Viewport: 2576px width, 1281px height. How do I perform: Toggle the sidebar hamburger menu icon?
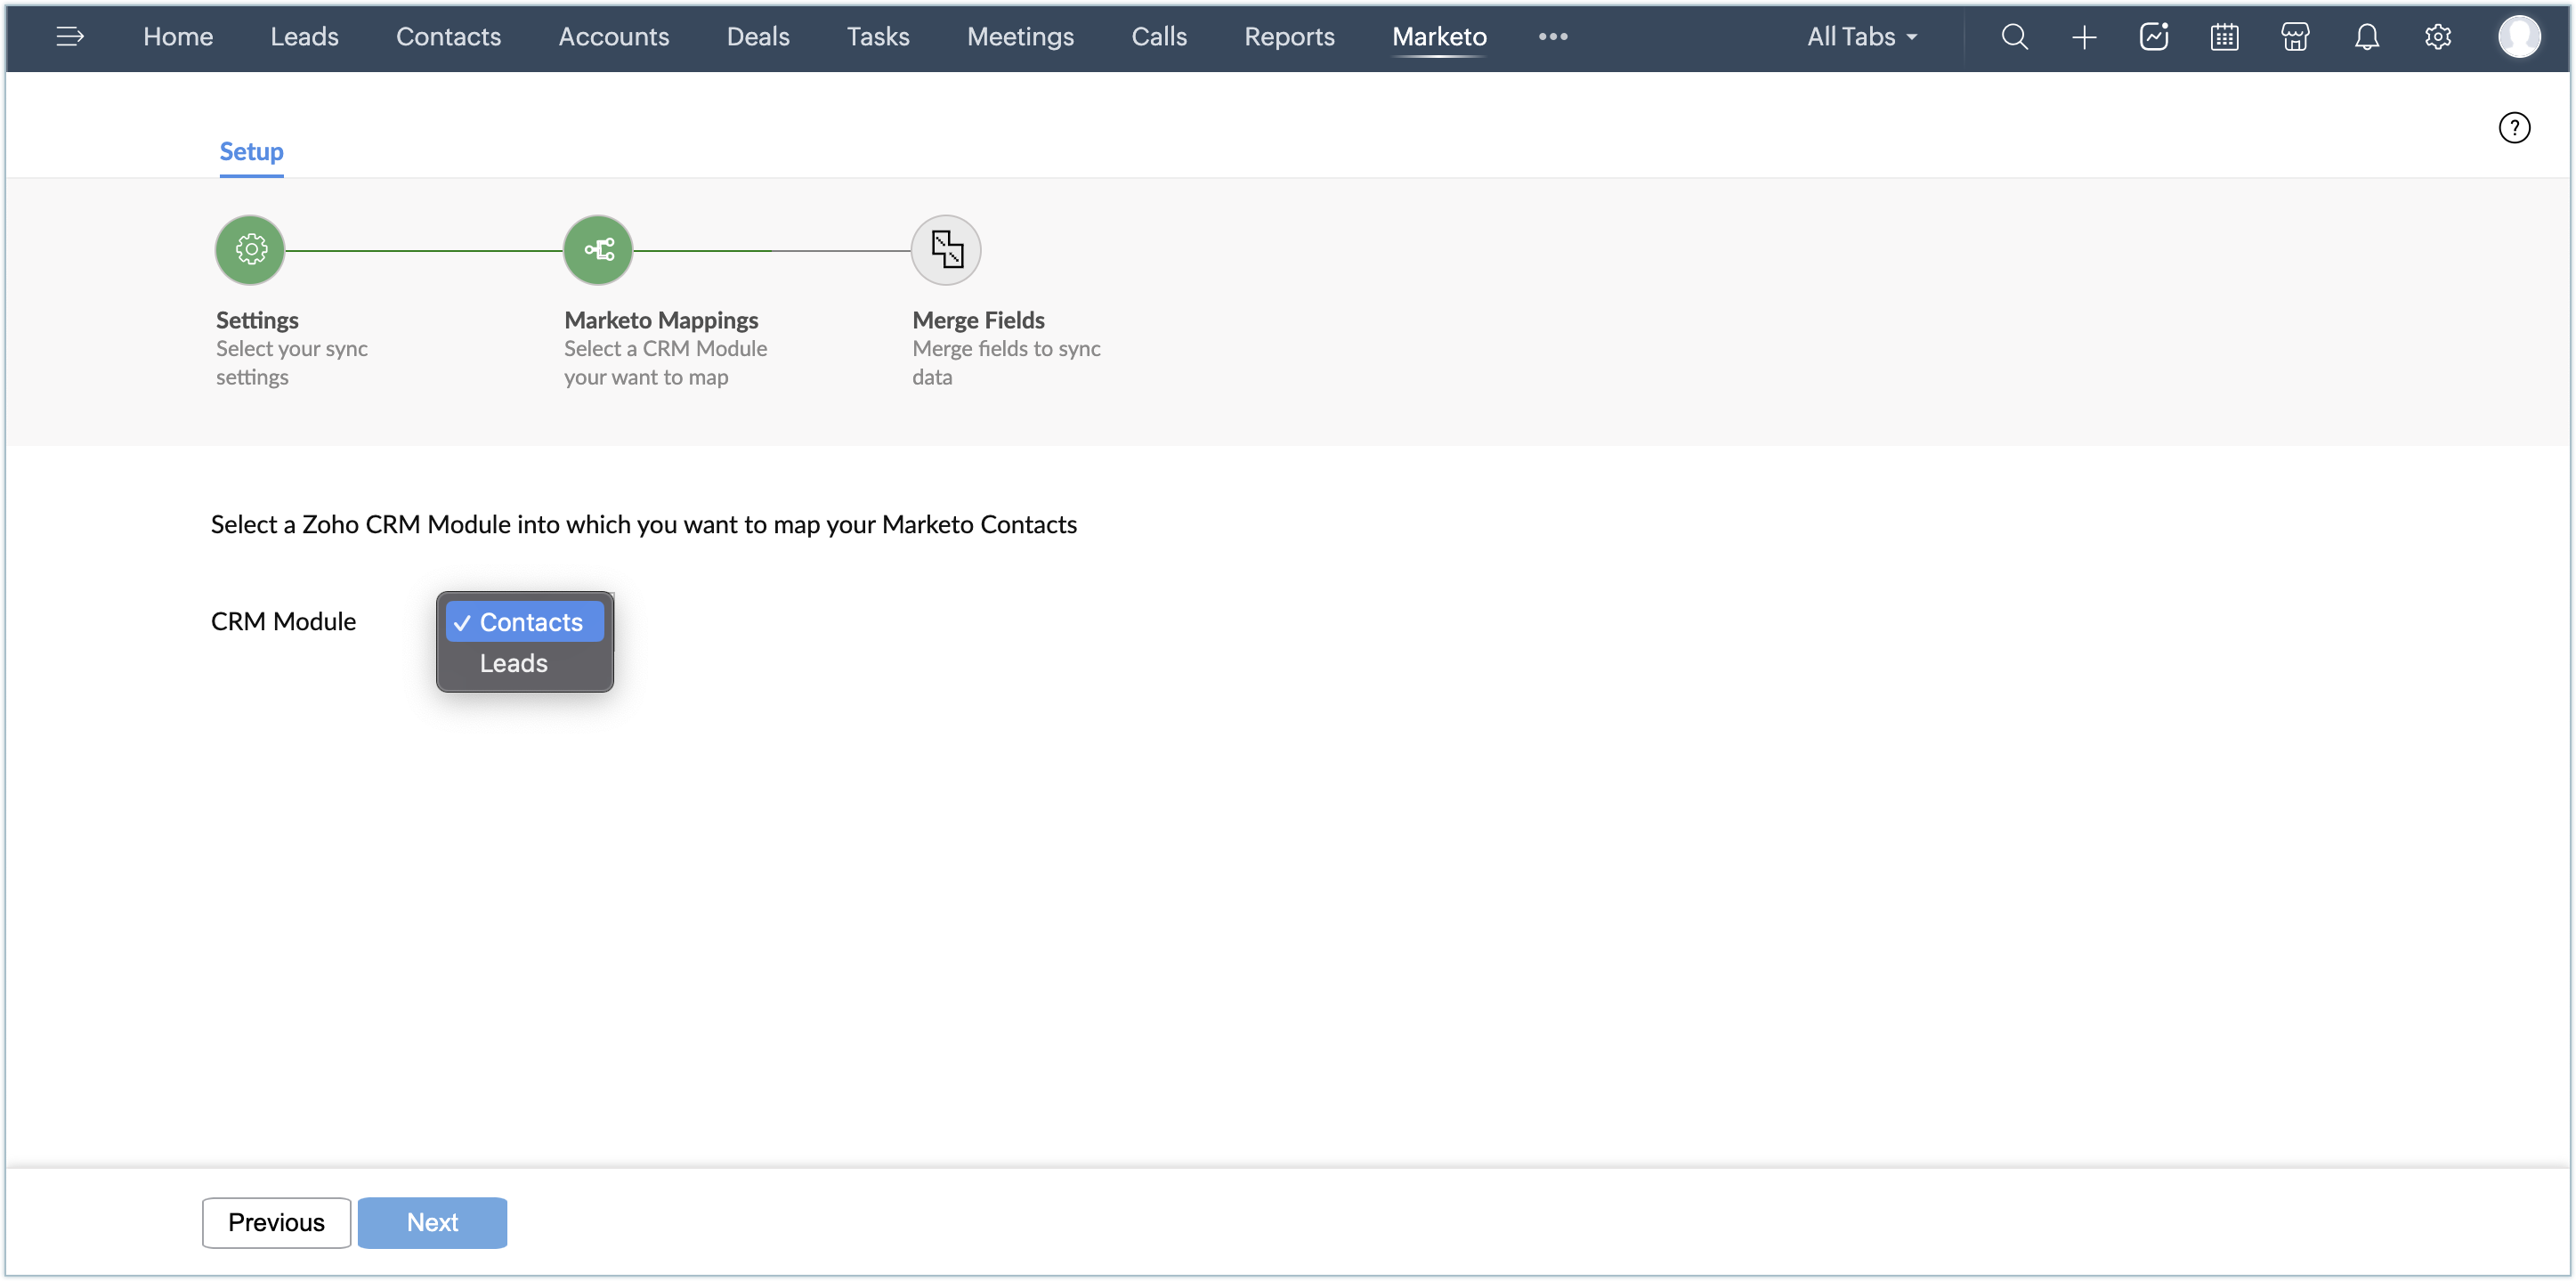click(x=69, y=37)
